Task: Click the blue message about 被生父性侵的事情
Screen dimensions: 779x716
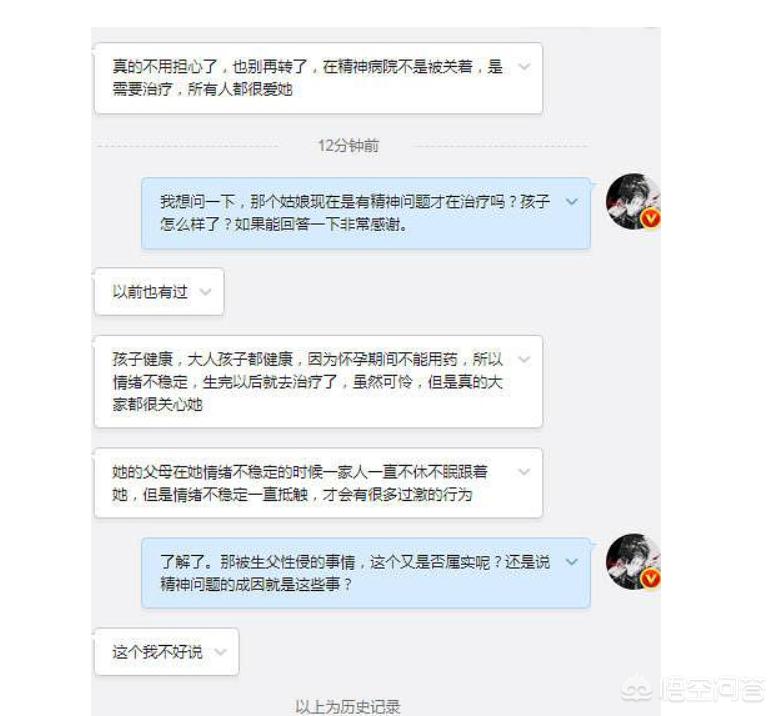Action: (x=366, y=573)
